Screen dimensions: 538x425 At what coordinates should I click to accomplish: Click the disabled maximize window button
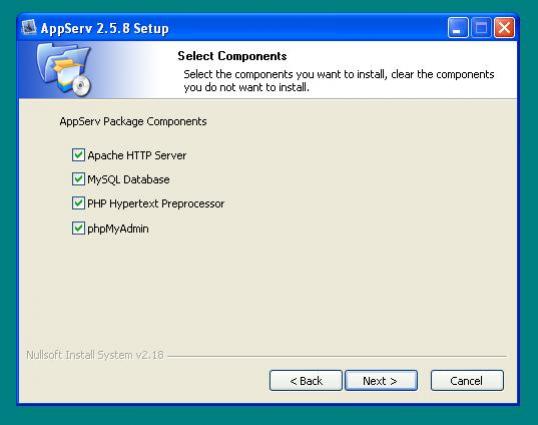pyautogui.click(x=481, y=27)
